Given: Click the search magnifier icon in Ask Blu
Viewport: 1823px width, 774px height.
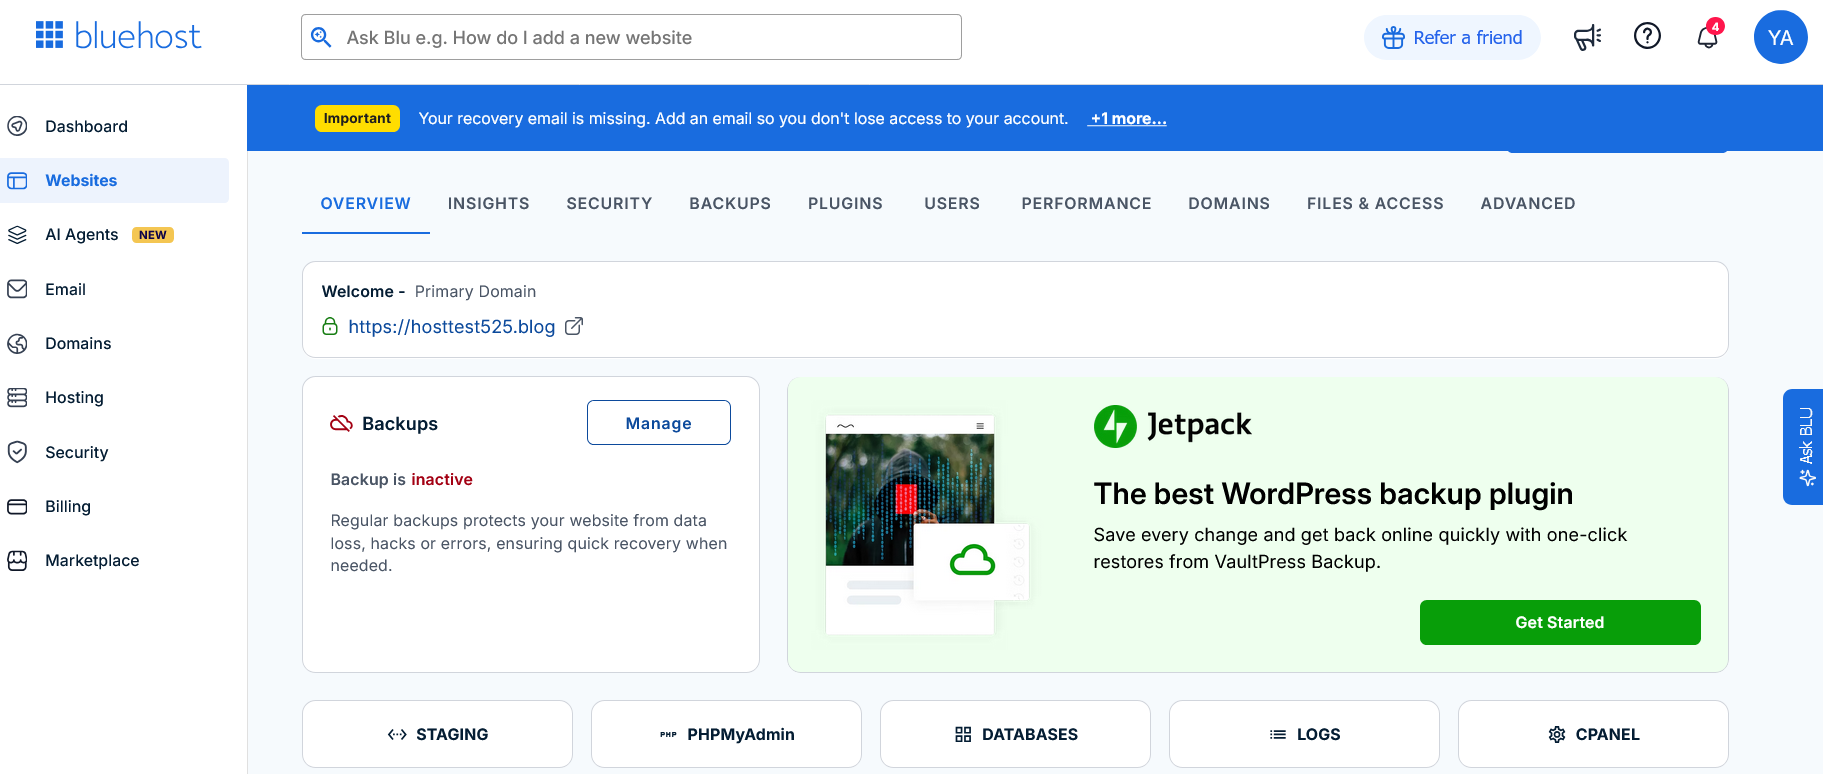Looking at the screenshot, I should 321,37.
